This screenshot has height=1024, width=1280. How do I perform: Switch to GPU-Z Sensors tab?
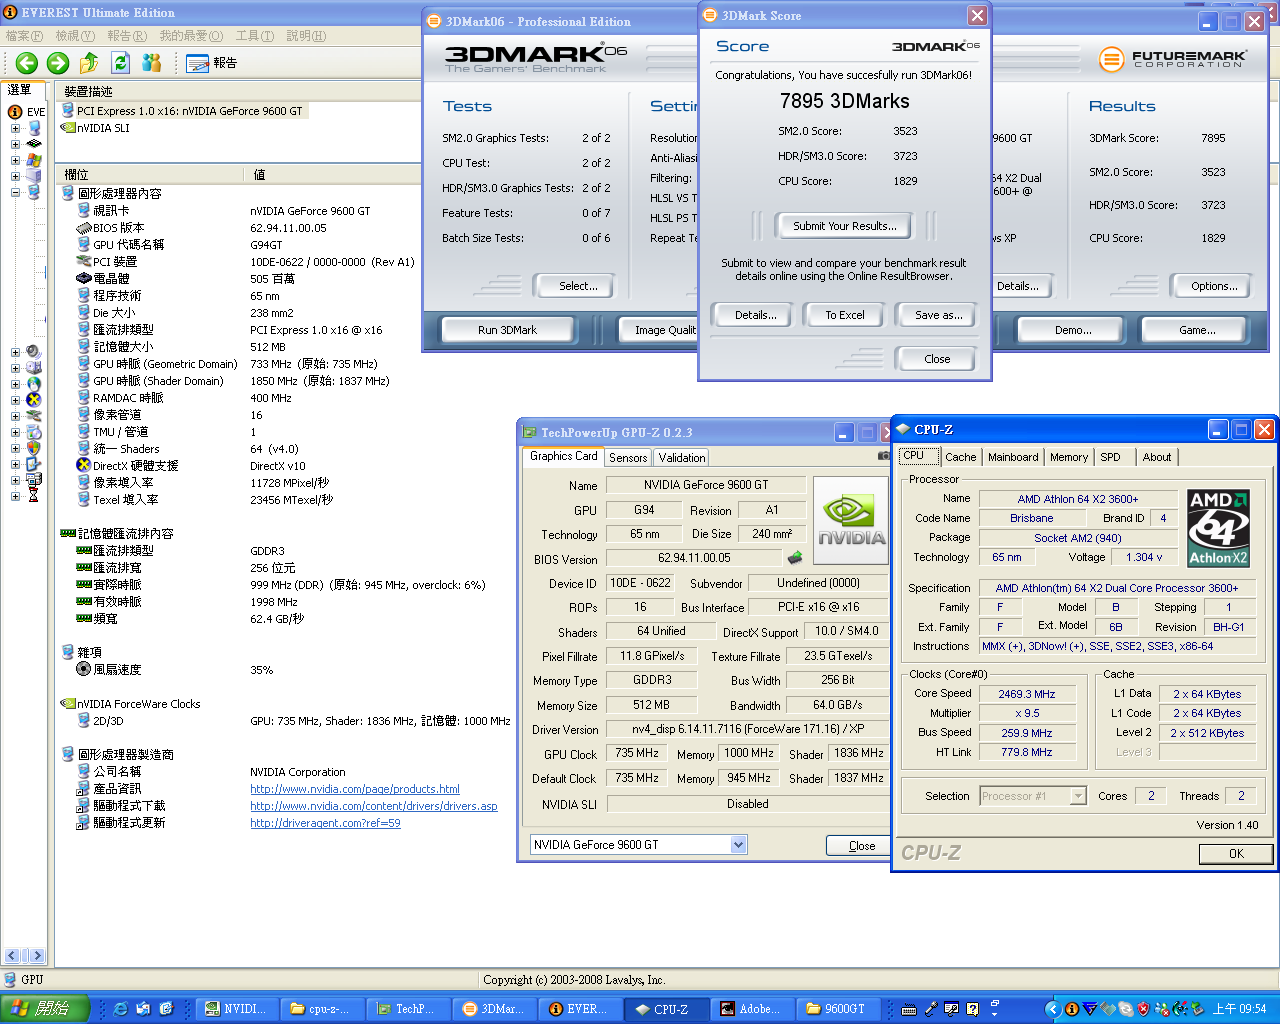pos(628,457)
